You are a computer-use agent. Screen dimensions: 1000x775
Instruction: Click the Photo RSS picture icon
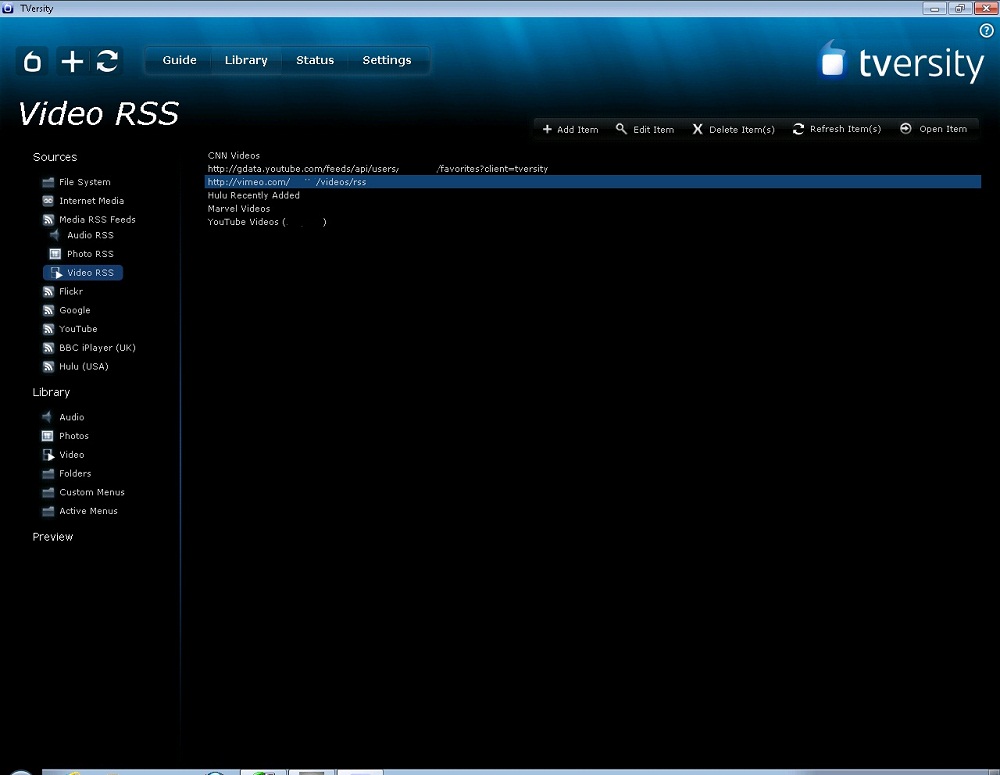[x=55, y=254]
